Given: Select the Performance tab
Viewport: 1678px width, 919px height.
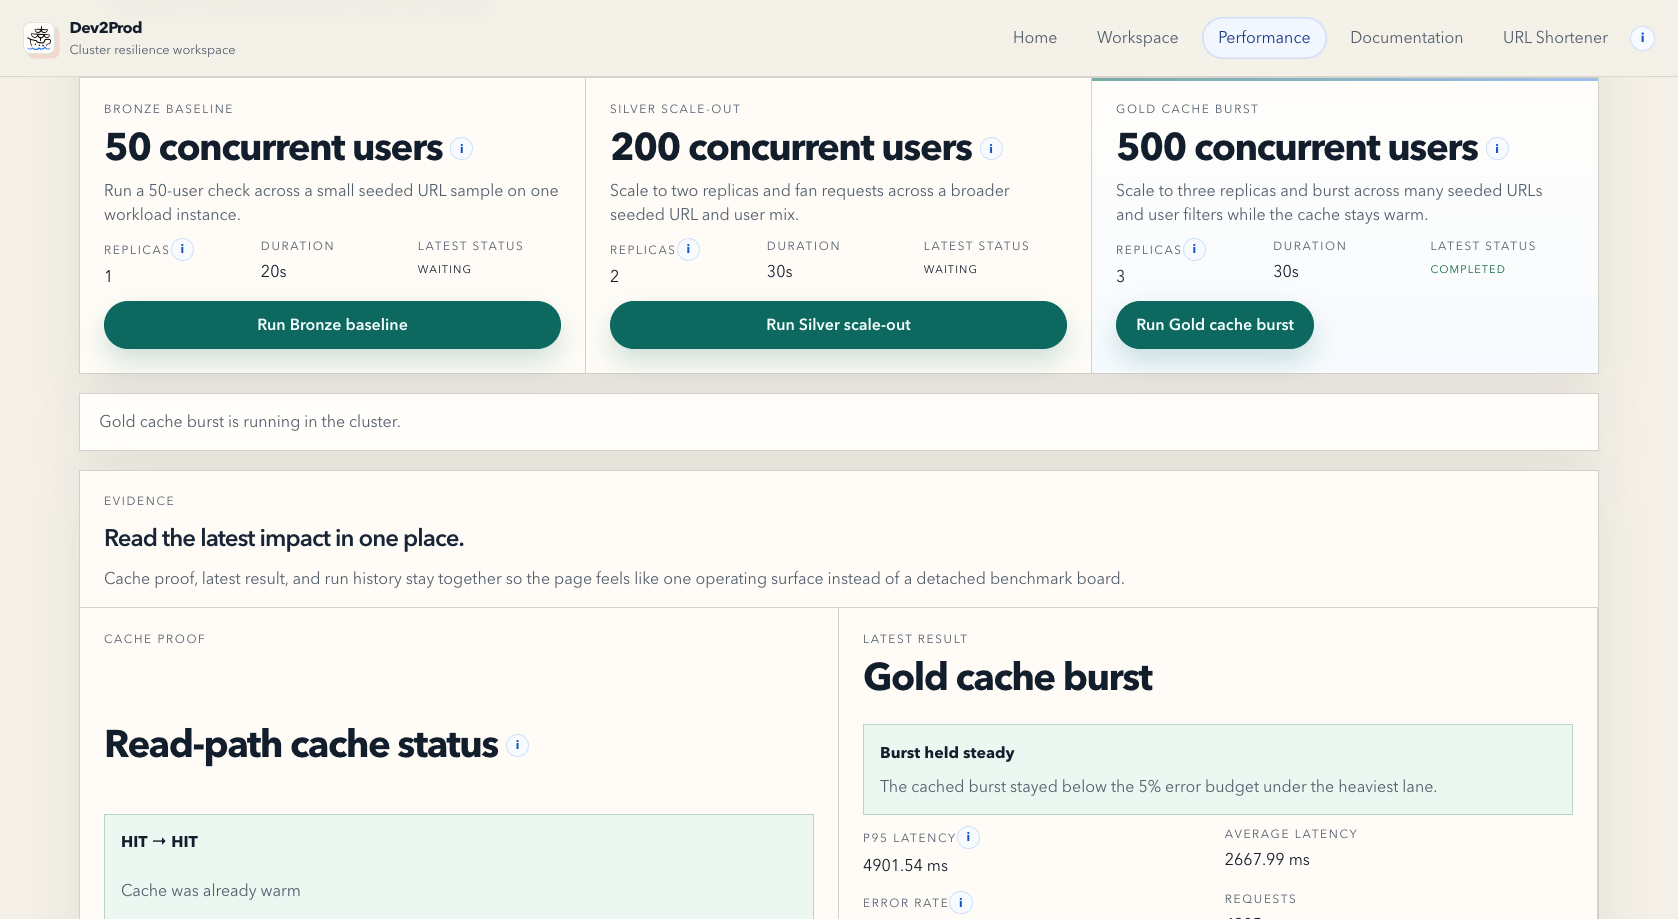Looking at the screenshot, I should pos(1263,38).
